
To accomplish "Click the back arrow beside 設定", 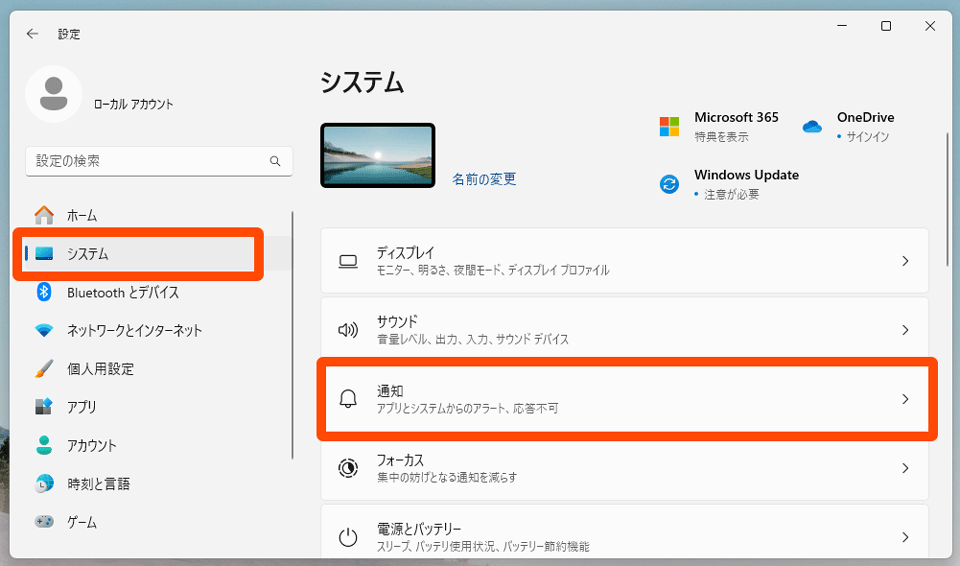I will click(x=32, y=34).
